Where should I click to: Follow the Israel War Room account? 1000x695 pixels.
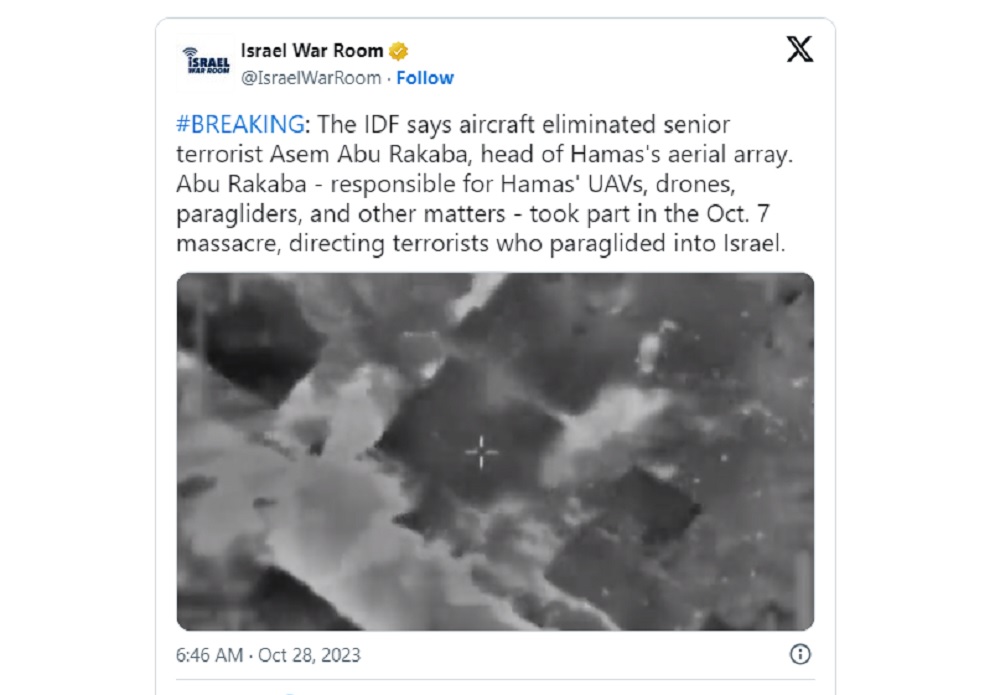click(425, 78)
